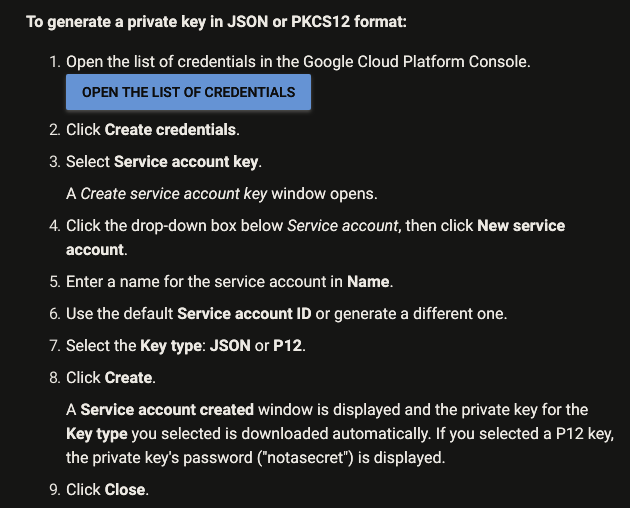Click the bold "Service account created" text
Image resolution: width=630 pixels, height=508 pixels.
(x=166, y=409)
